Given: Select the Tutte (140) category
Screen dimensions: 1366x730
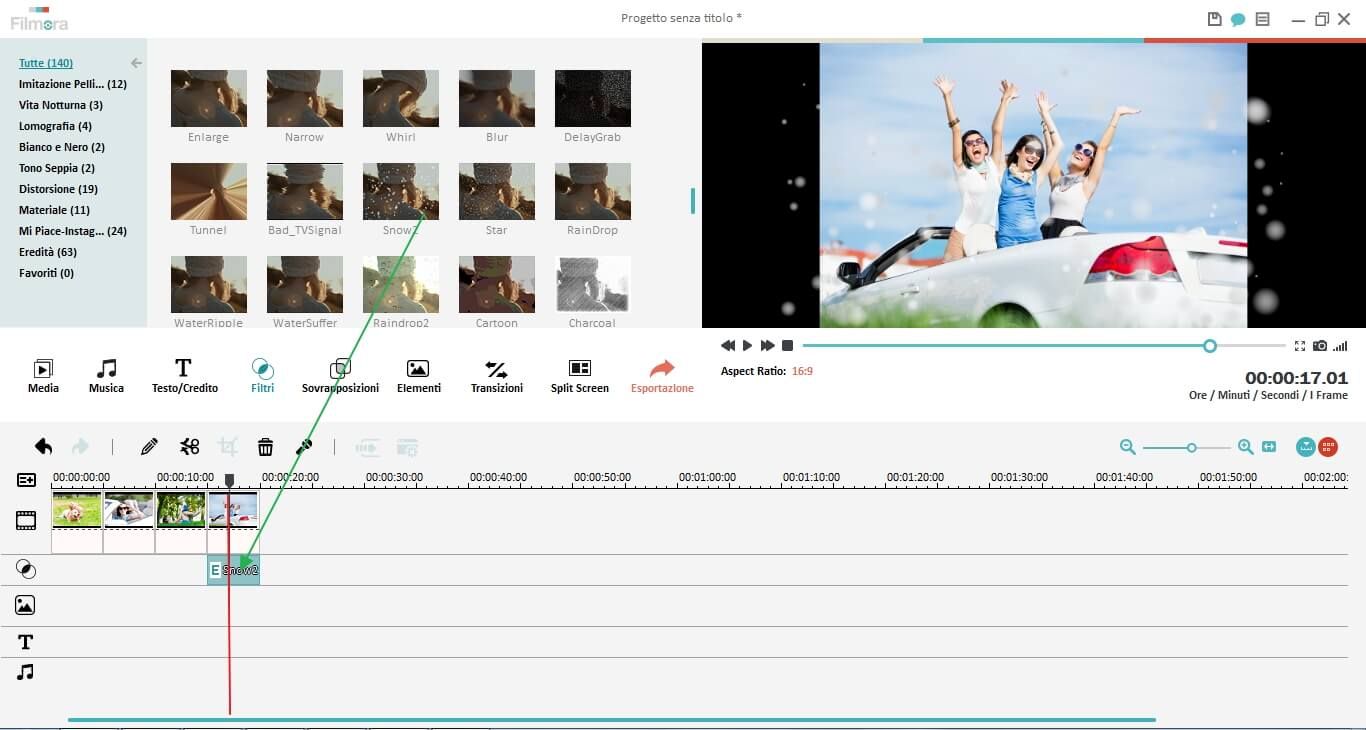Looking at the screenshot, I should click(x=46, y=63).
